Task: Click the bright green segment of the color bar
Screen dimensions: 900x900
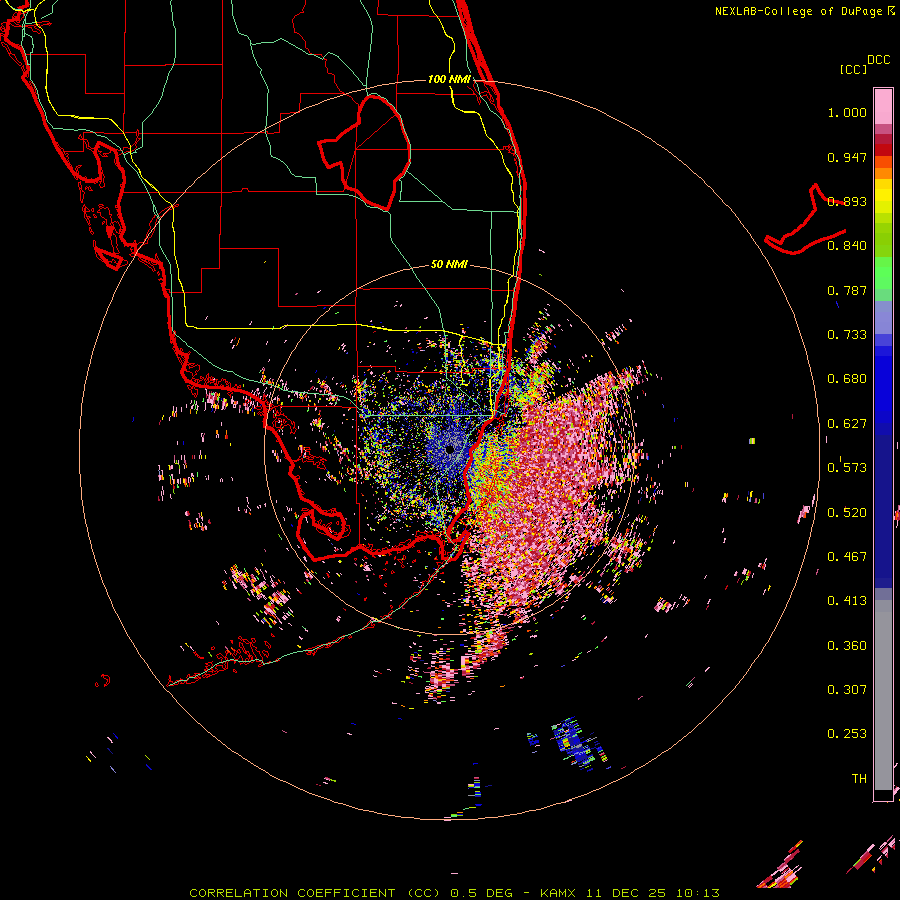Action: tap(883, 273)
